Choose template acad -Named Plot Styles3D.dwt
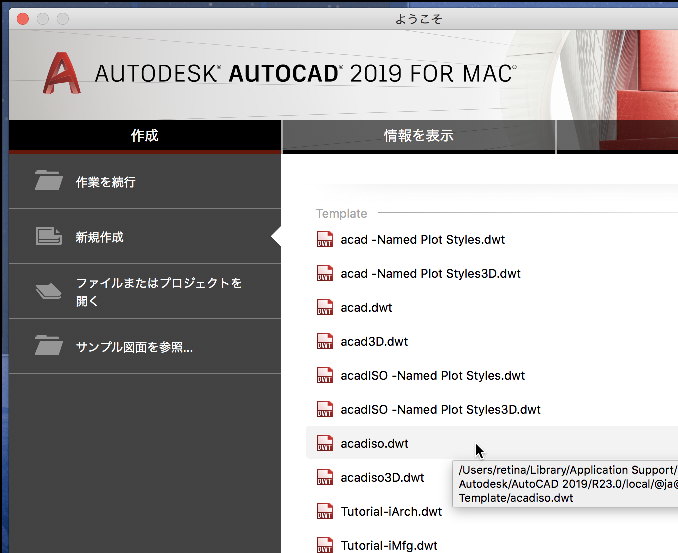 point(430,274)
